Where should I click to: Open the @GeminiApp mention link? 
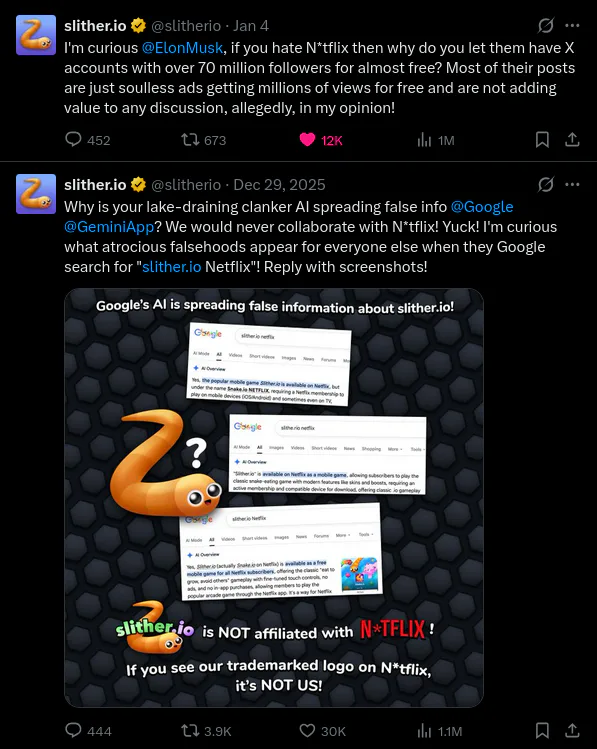pyautogui.click(x=109, y=226)
